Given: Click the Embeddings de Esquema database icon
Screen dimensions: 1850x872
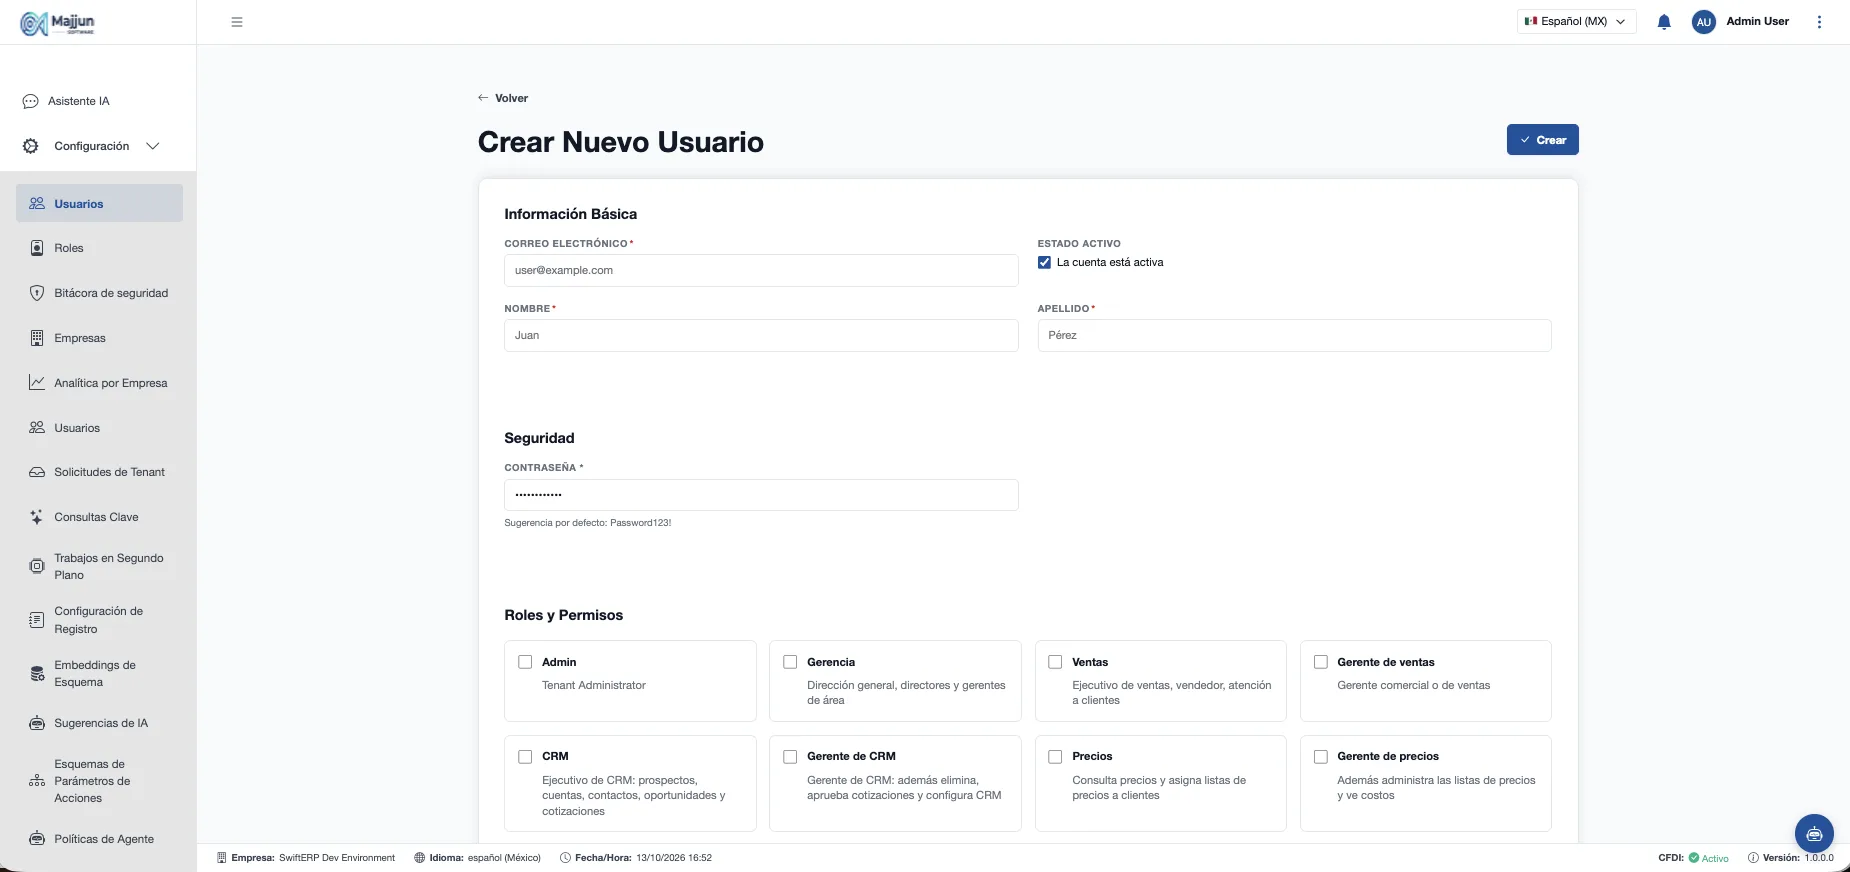Looking at the screenshot, I should coord(37,673).
